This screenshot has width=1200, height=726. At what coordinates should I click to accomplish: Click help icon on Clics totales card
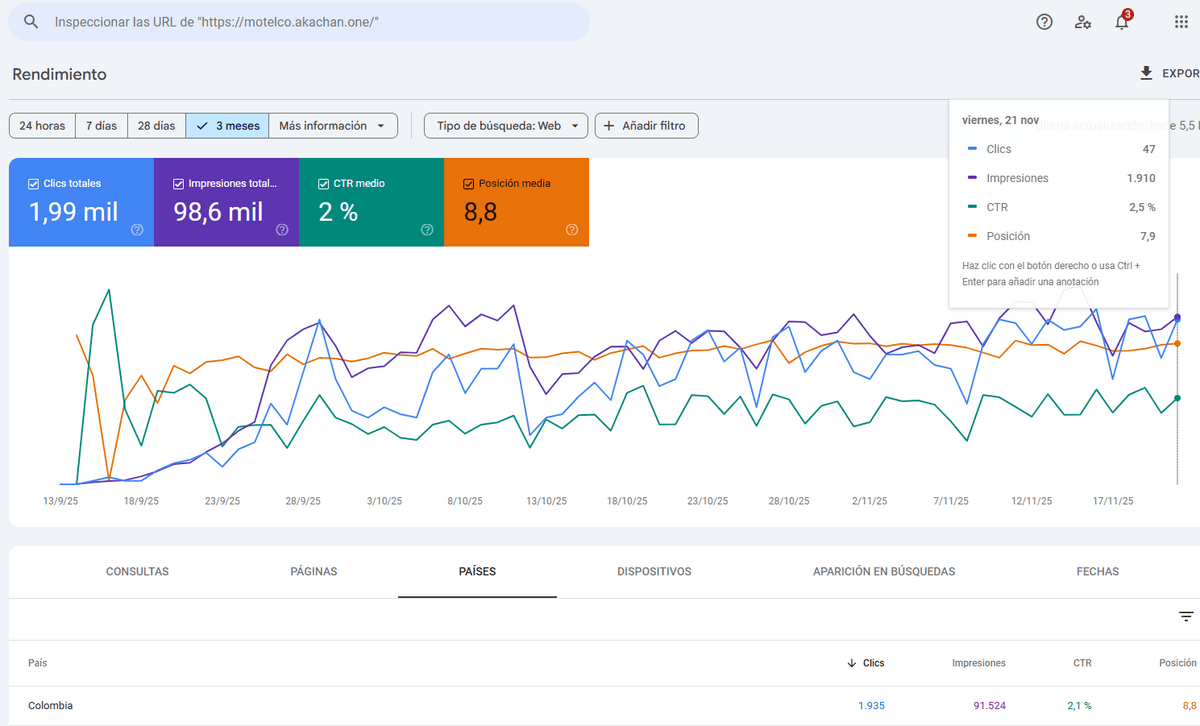(x=137, y=229)
